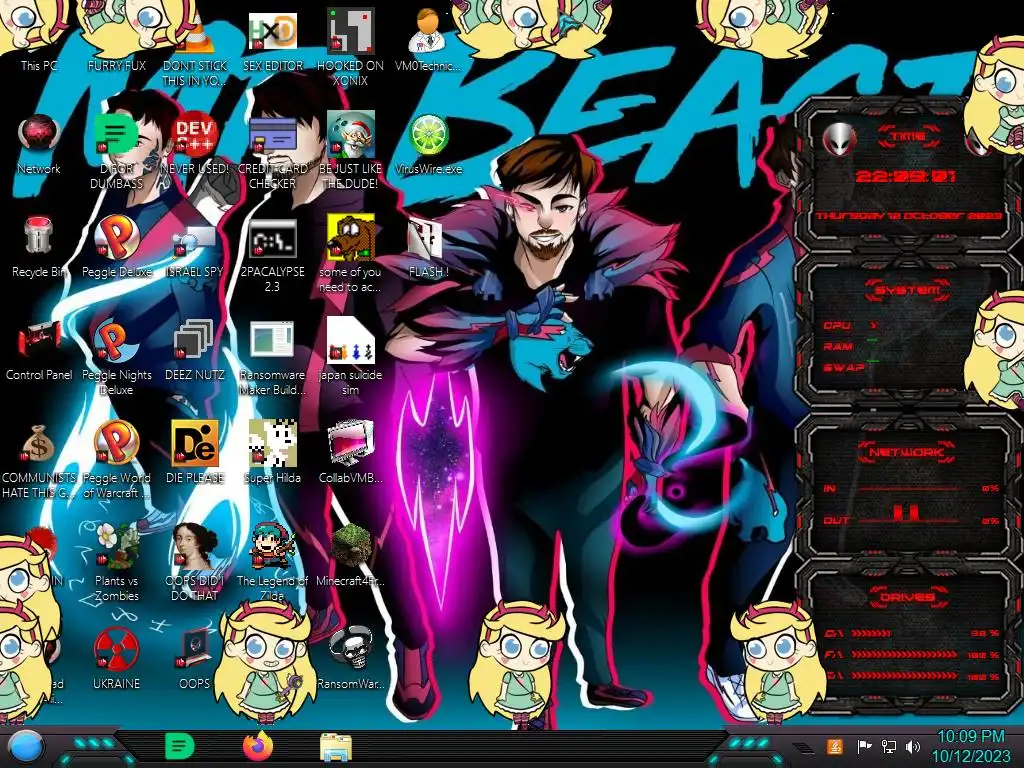The image size is (1024, 768).
Task: Open File Explorer from the taskbar
Action: pos(336,747)
